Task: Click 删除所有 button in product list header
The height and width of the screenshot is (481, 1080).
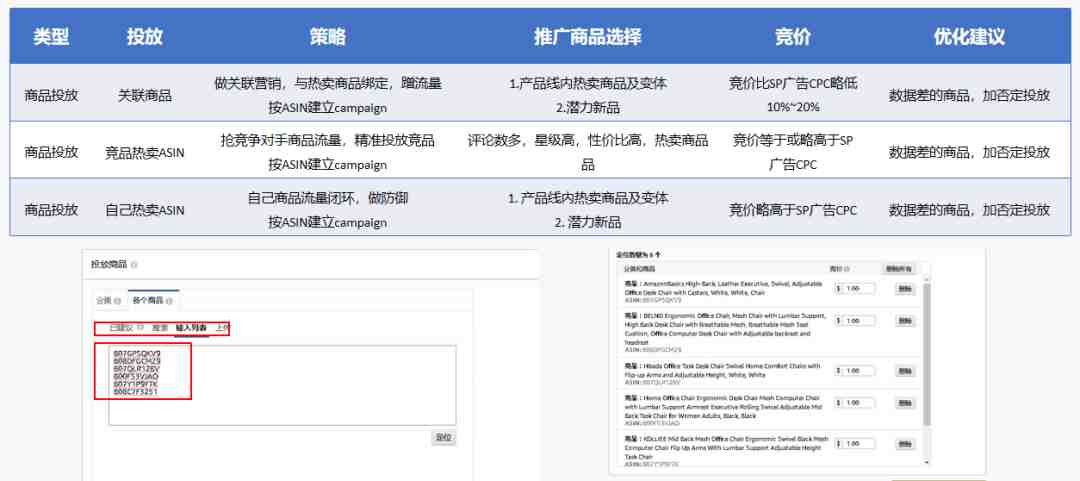Action: (x=900, y=269)
